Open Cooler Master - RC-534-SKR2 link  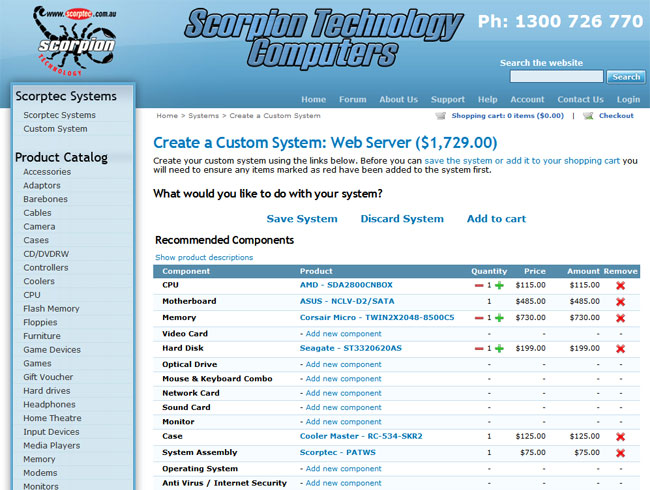[361, 436]
